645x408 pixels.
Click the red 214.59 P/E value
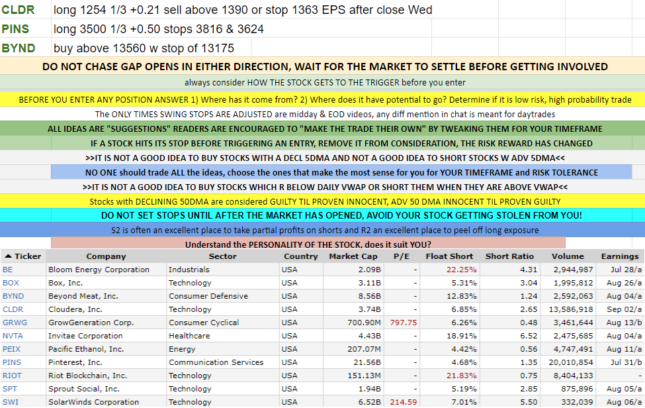pyautogui.click(x=403, y=402)
